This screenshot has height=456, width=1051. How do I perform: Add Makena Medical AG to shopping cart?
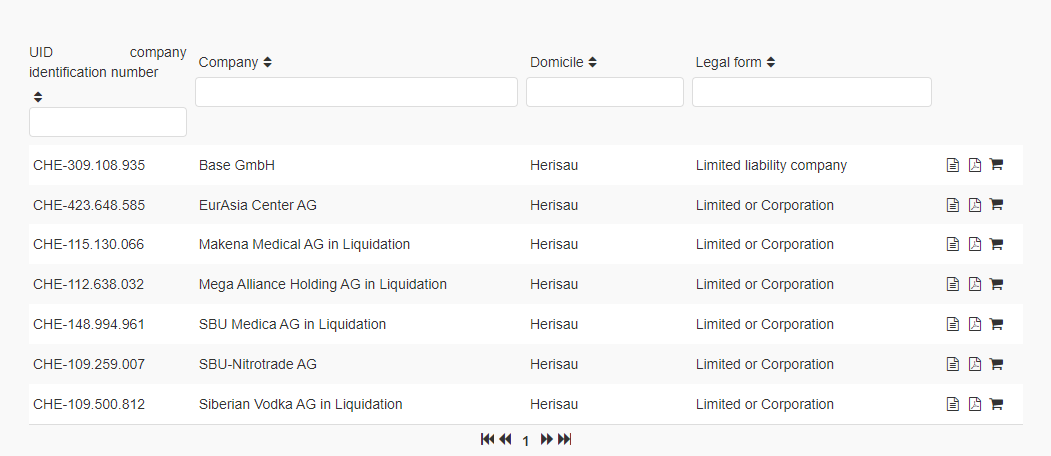[996, 244]
